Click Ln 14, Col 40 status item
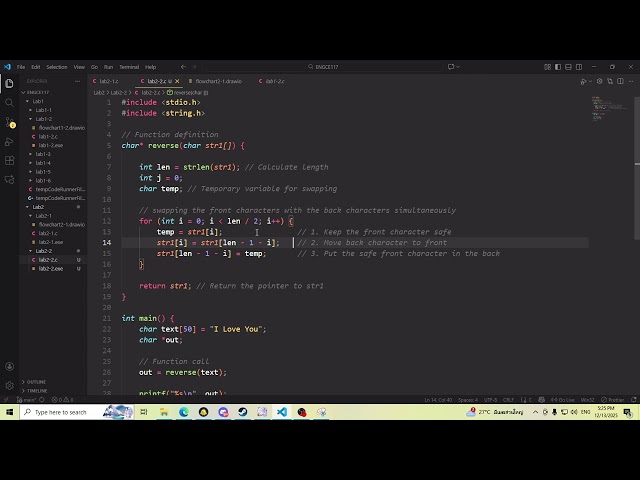This screenshot has width=640, height=480. [438, 400]
